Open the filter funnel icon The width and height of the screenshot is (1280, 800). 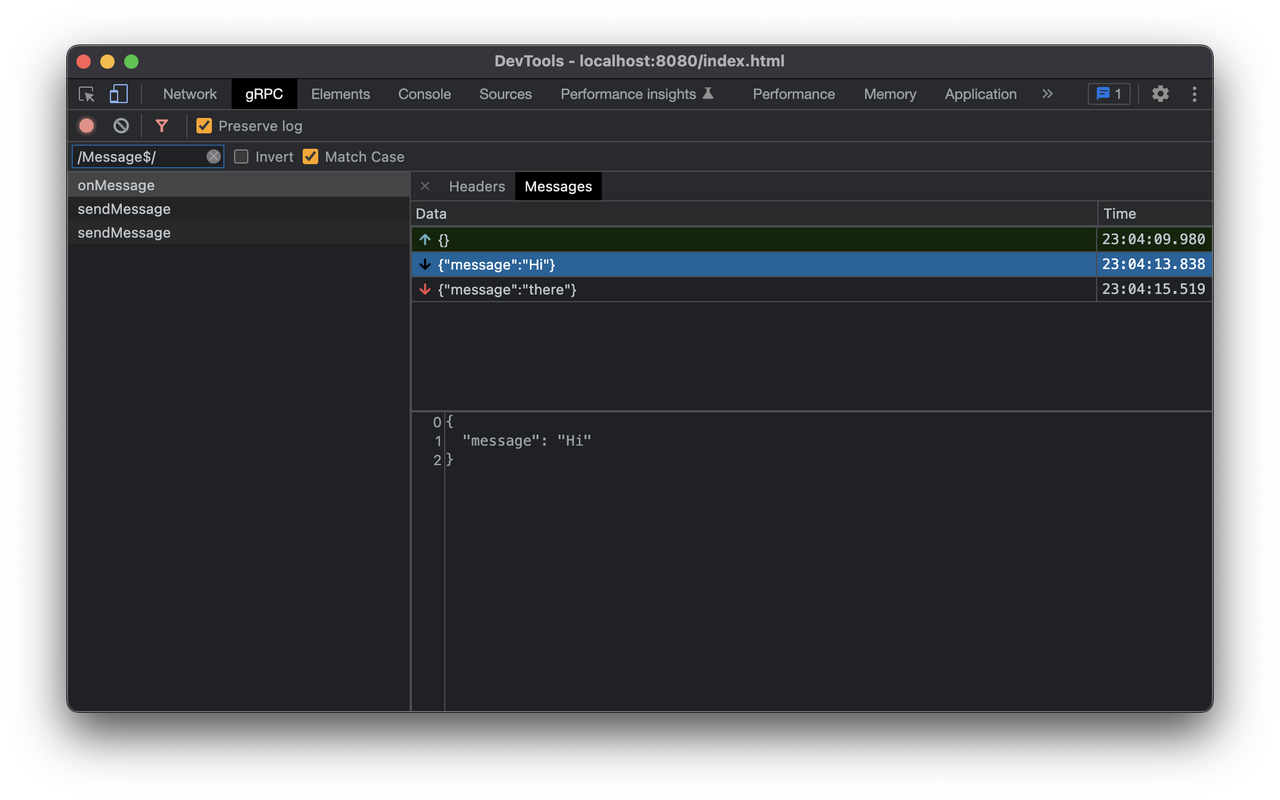[x=162, y=125]
